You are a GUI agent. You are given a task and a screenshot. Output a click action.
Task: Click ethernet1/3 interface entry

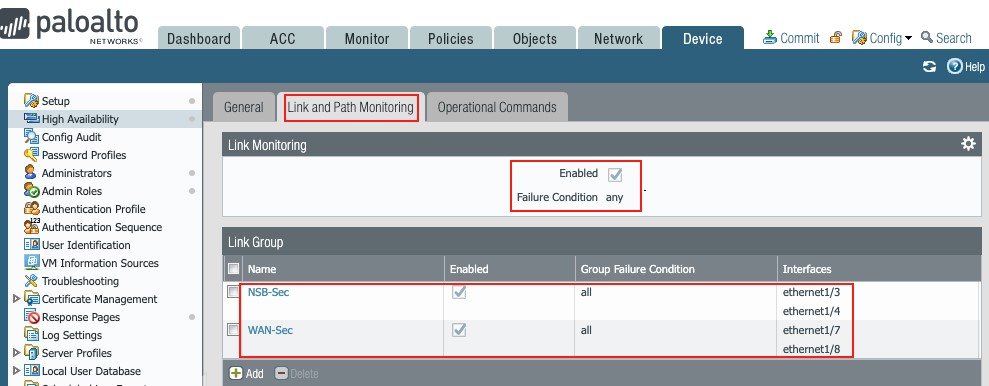(x=811, y=293)
